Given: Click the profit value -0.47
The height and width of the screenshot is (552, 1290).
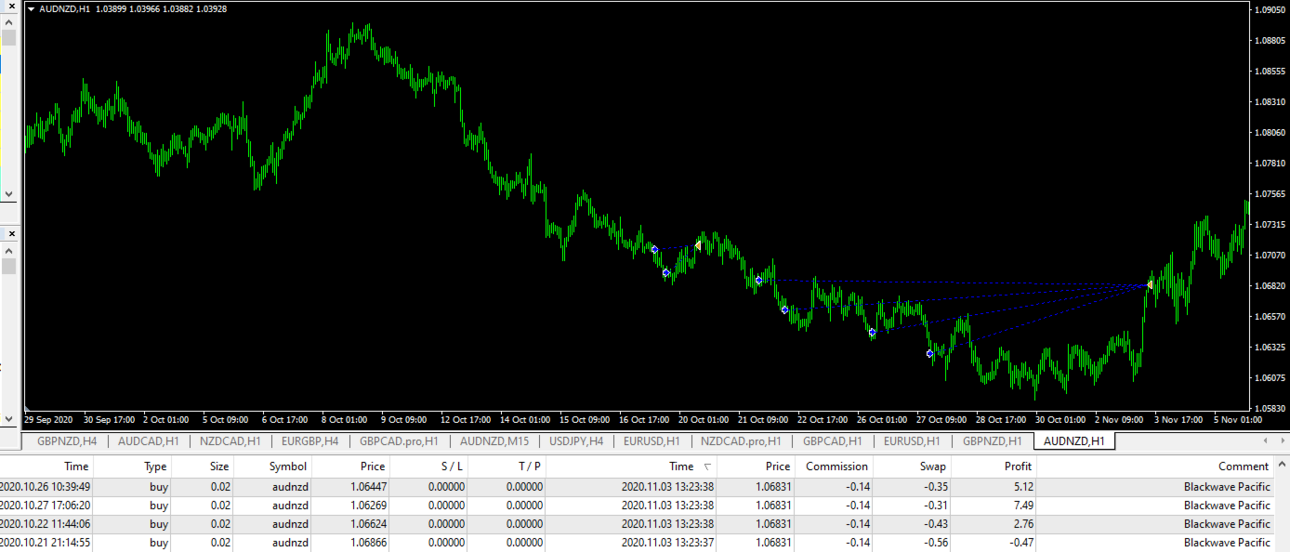Looking at the screenshot, I should [1020, 543].
